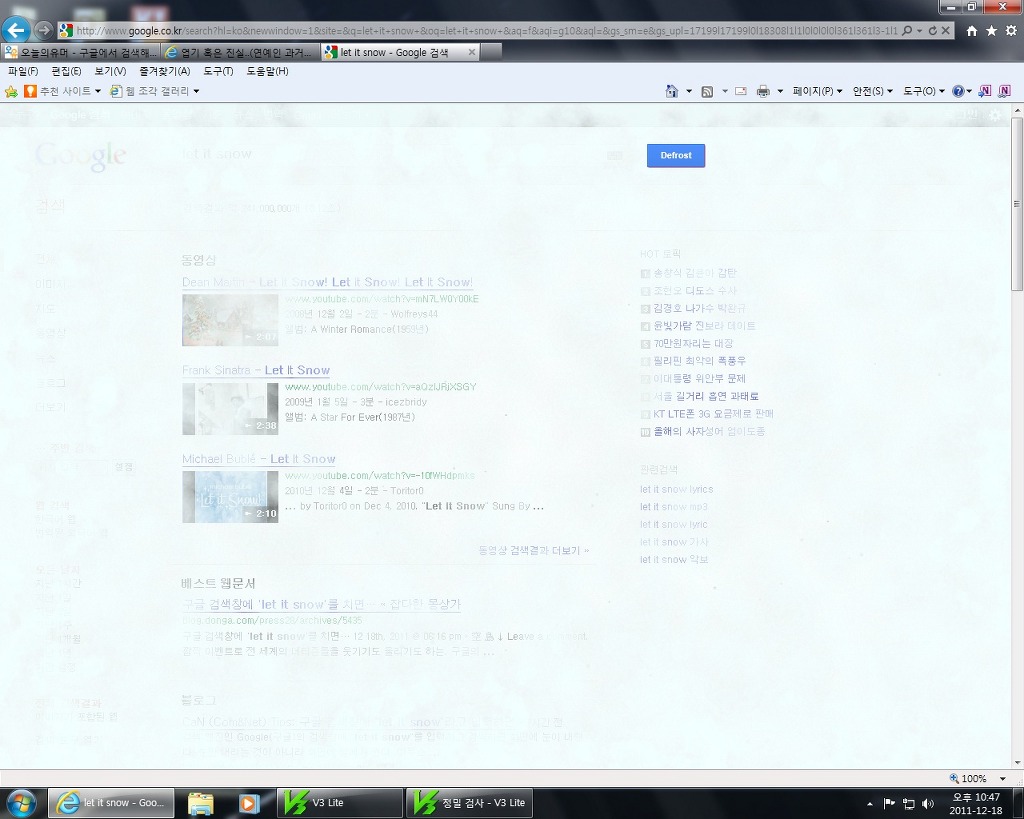
Task: Go back using the browser Back arrow
Action: pos(16,29)
